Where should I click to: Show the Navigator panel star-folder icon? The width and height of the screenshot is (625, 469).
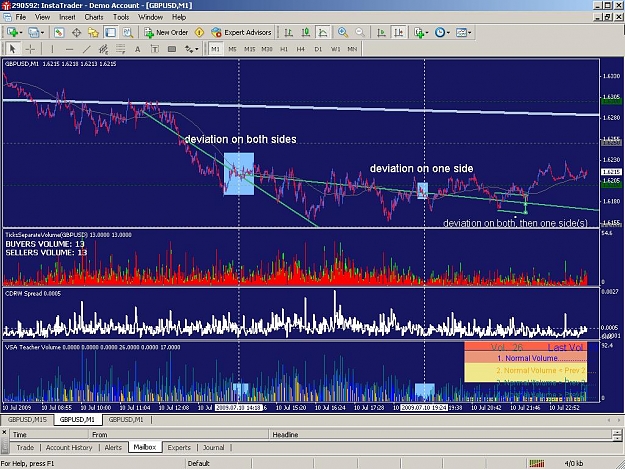[93, 33]
